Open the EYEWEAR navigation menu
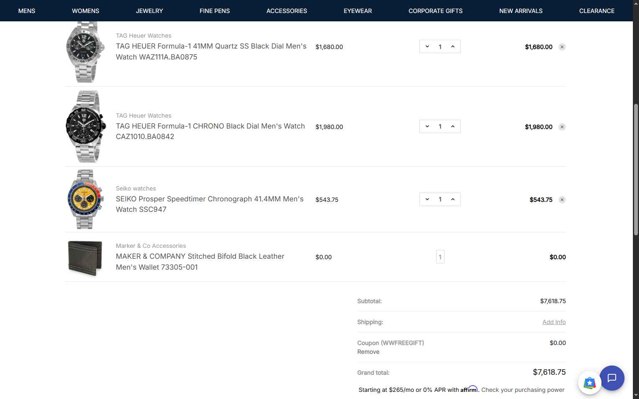The image size is (639, 399). pos(358,11)
